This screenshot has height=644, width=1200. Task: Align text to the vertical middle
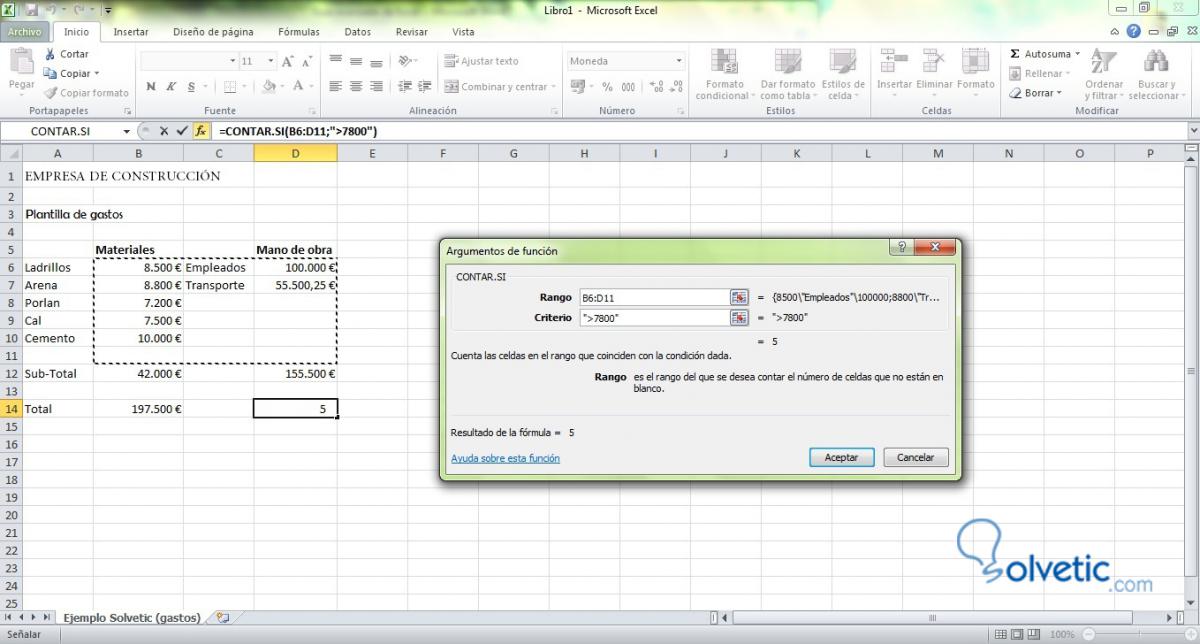(356, 61)
